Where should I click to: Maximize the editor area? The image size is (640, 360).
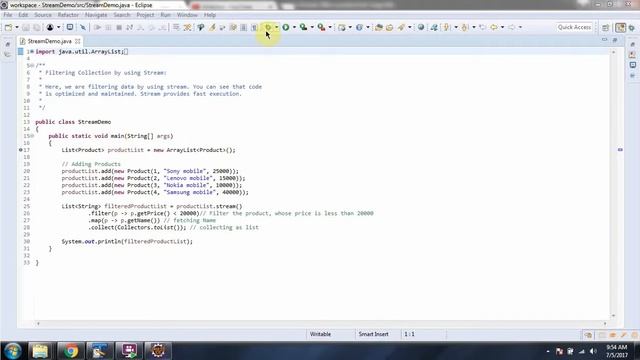pyautogui.click(x=615, y=40)
